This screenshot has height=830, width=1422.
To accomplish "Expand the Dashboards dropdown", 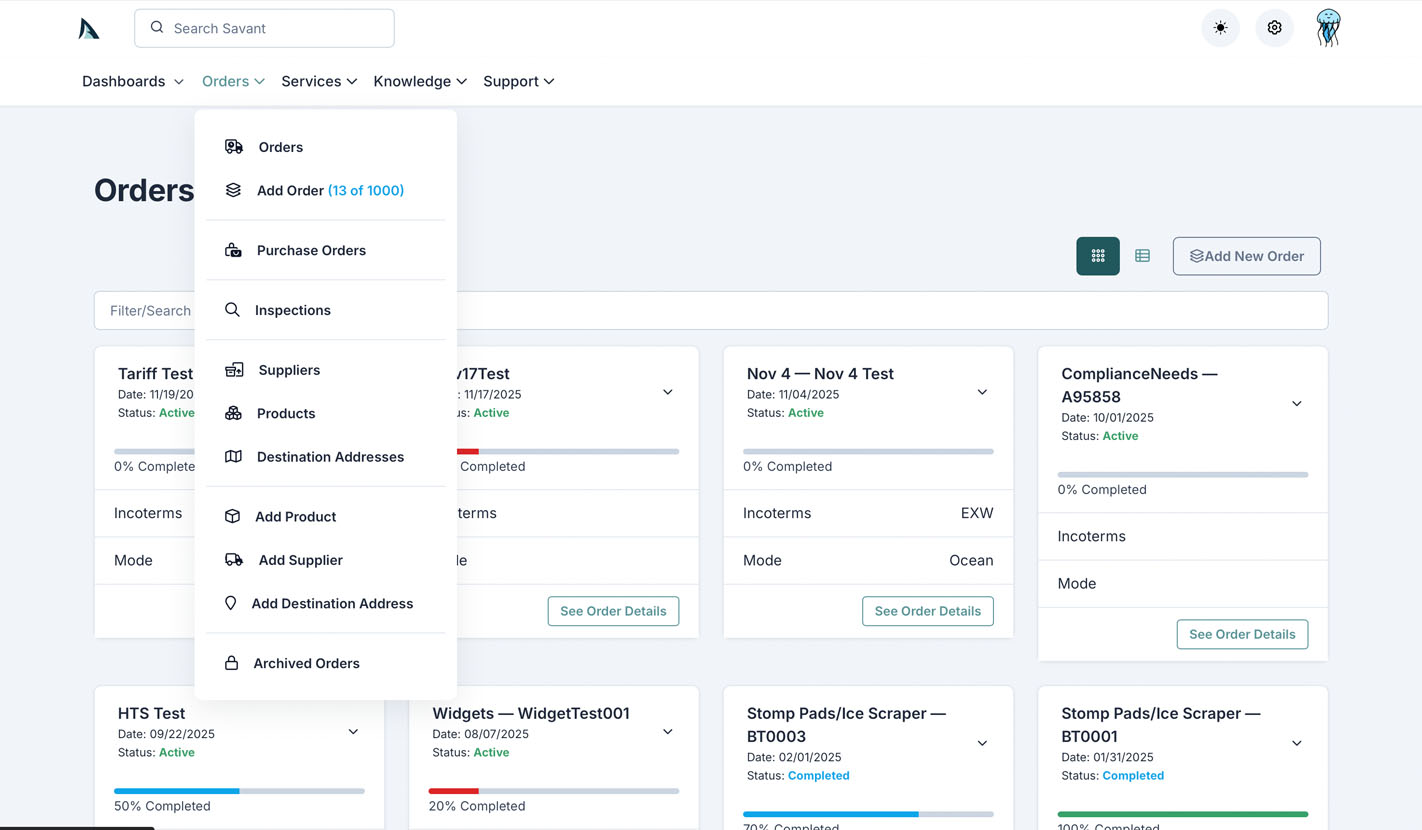I will (x=132, y=81).
